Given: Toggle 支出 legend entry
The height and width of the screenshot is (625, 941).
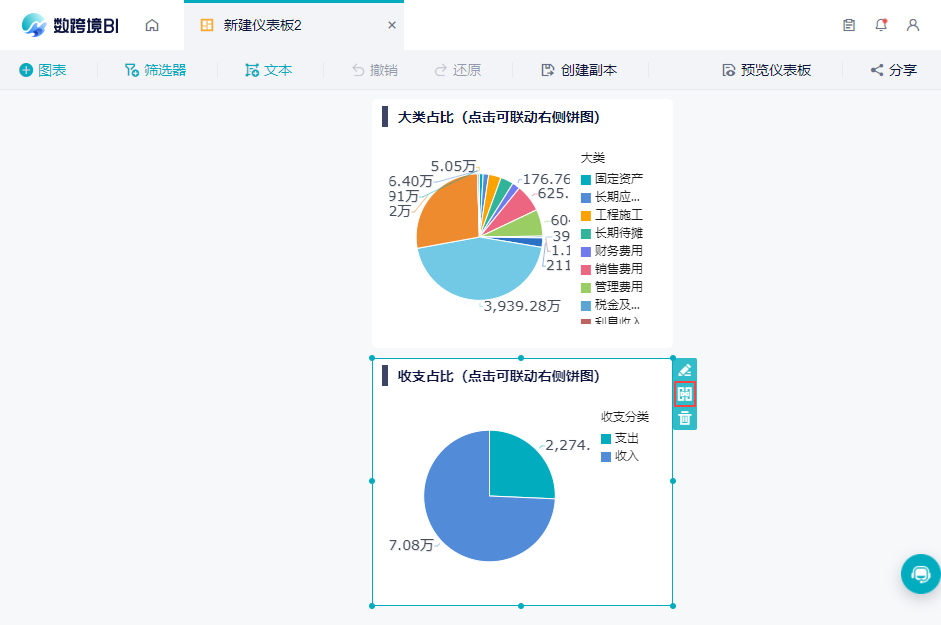Looking at the screenshot, I should coord(620,438).
